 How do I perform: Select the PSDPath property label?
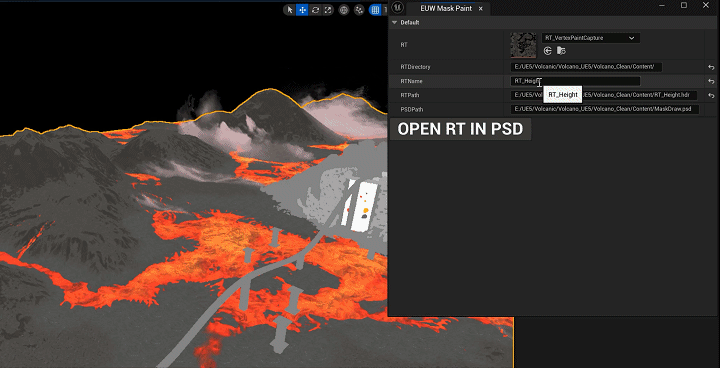tap(412, 110)
